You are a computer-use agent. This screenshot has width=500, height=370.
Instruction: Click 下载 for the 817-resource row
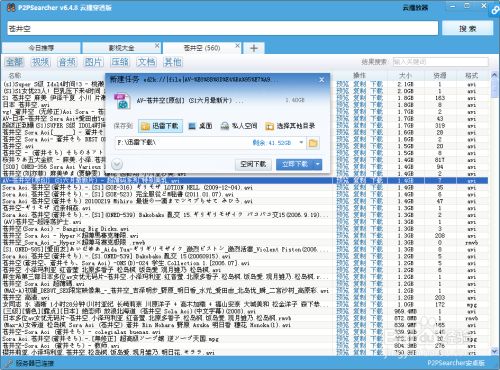click(377, 160)
